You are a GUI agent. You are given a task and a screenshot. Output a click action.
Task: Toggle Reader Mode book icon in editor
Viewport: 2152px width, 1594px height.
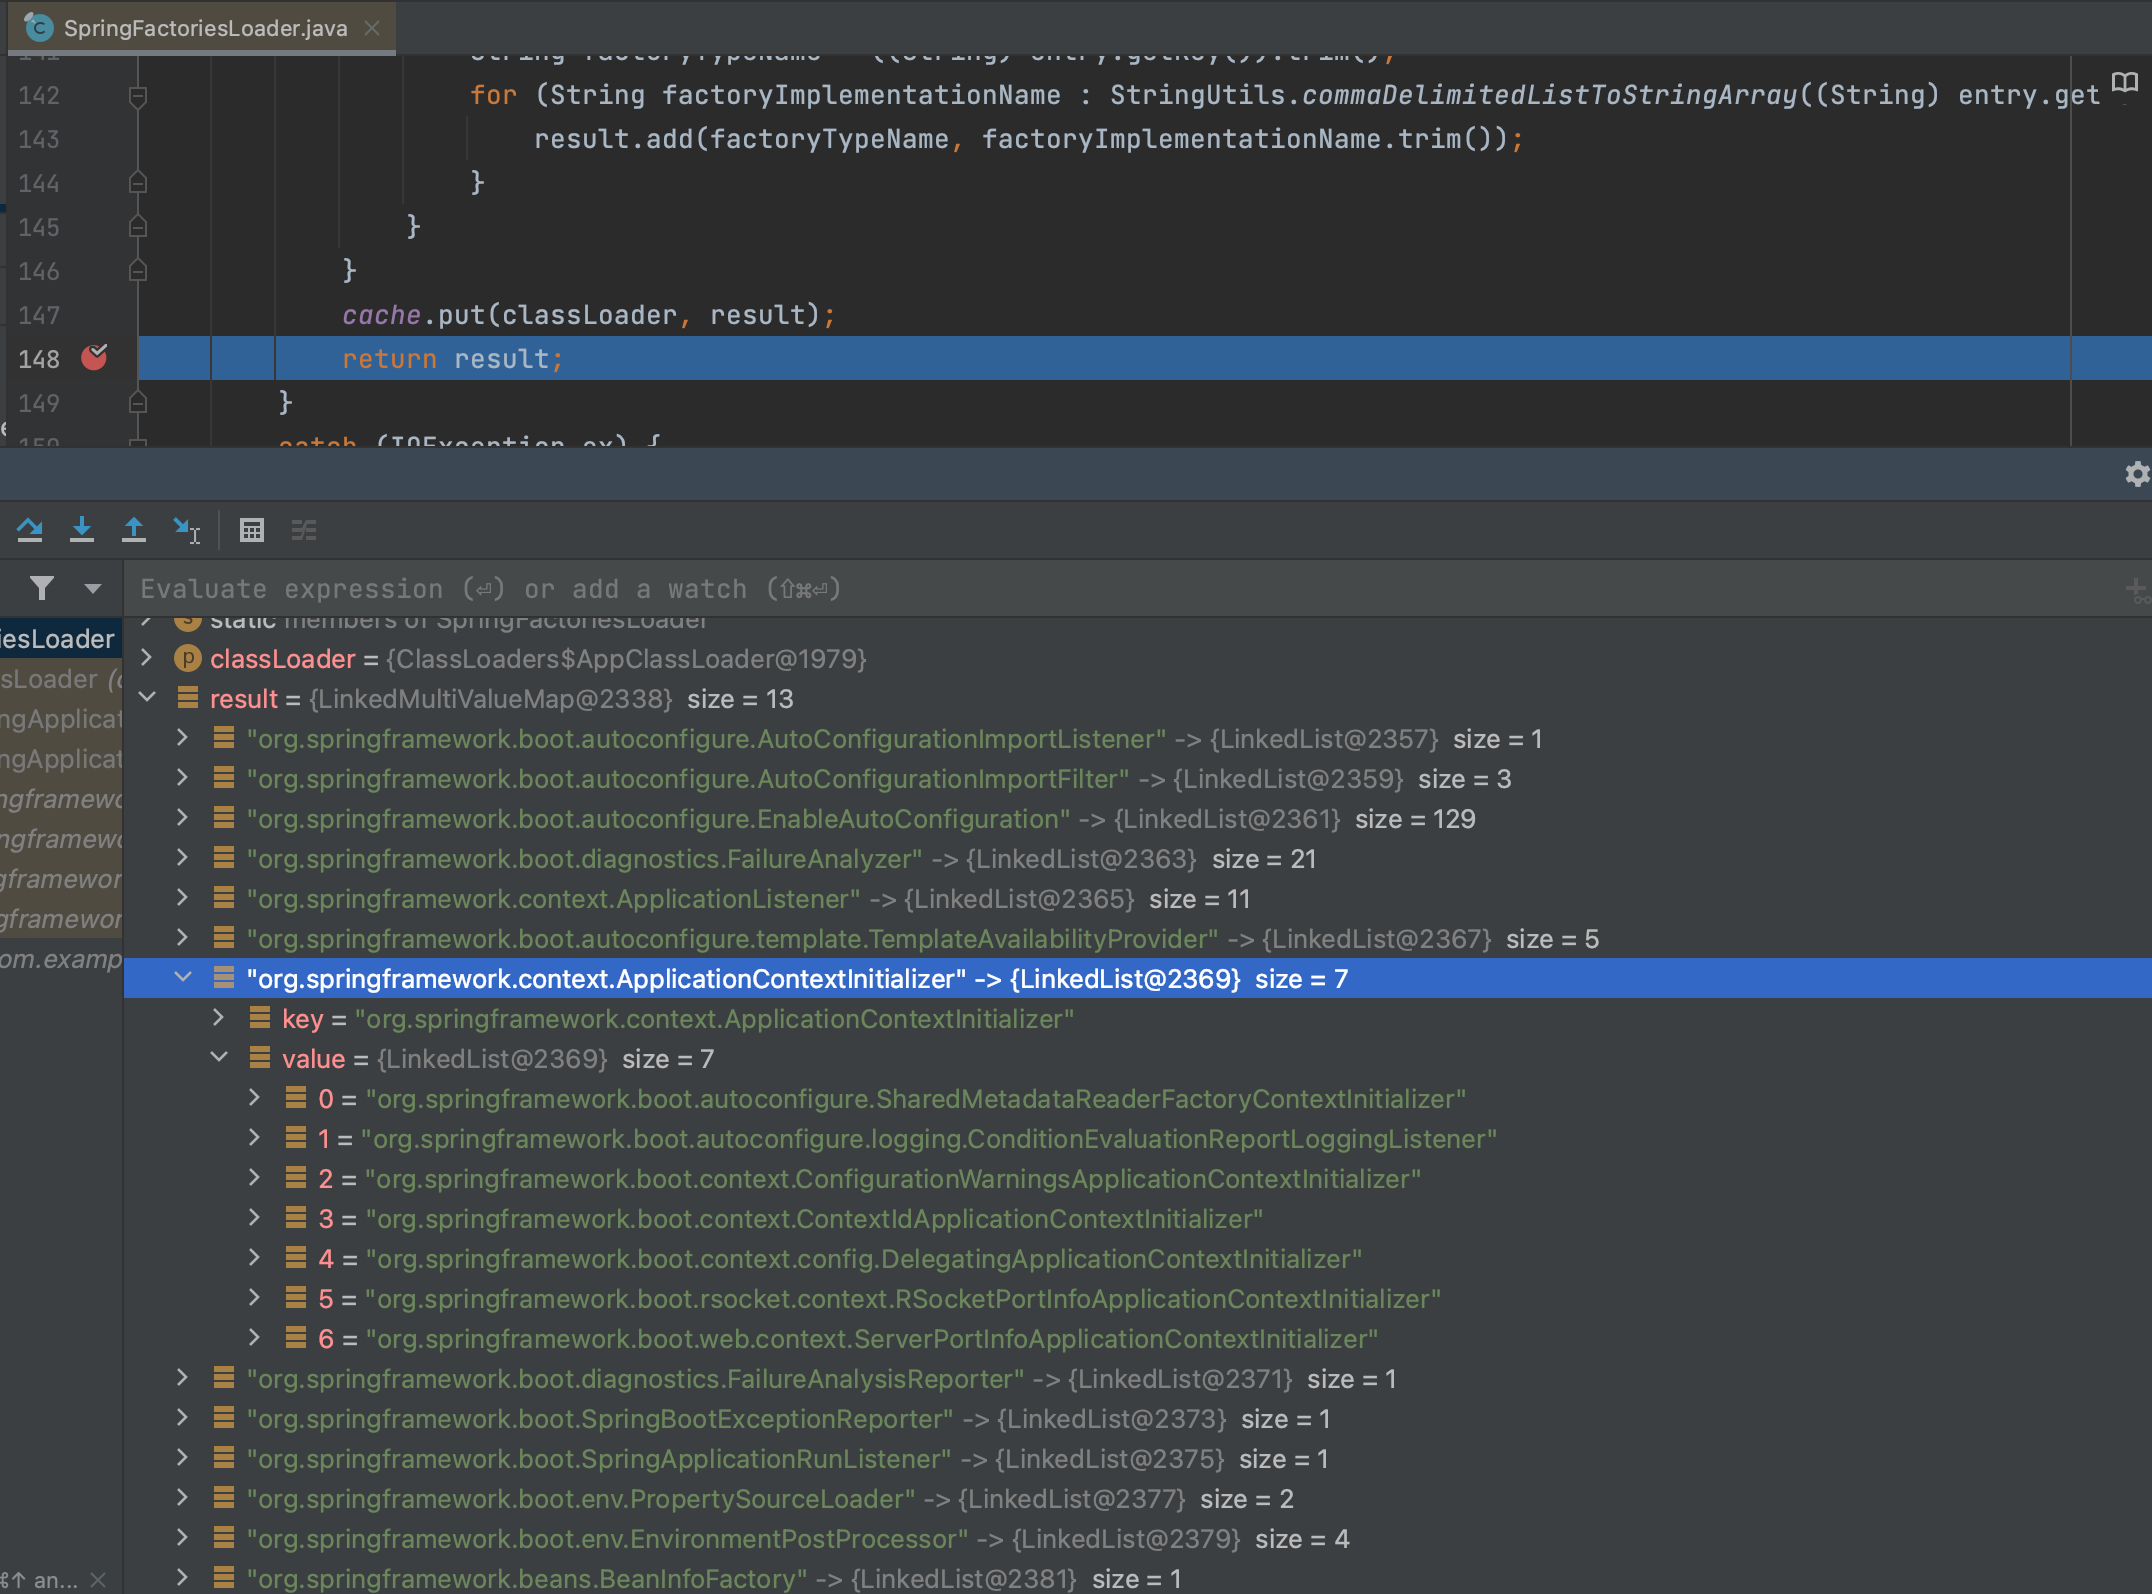click(2124, 83)
